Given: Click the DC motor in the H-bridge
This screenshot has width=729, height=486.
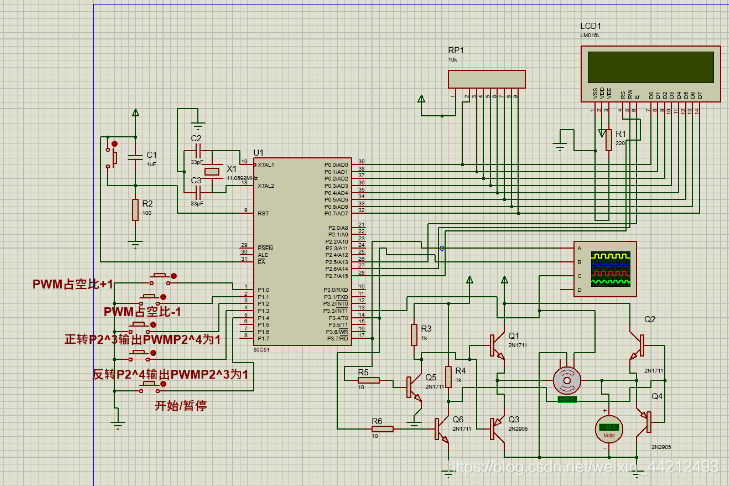Looking at the screenshot, I should (x=567, y=380).
